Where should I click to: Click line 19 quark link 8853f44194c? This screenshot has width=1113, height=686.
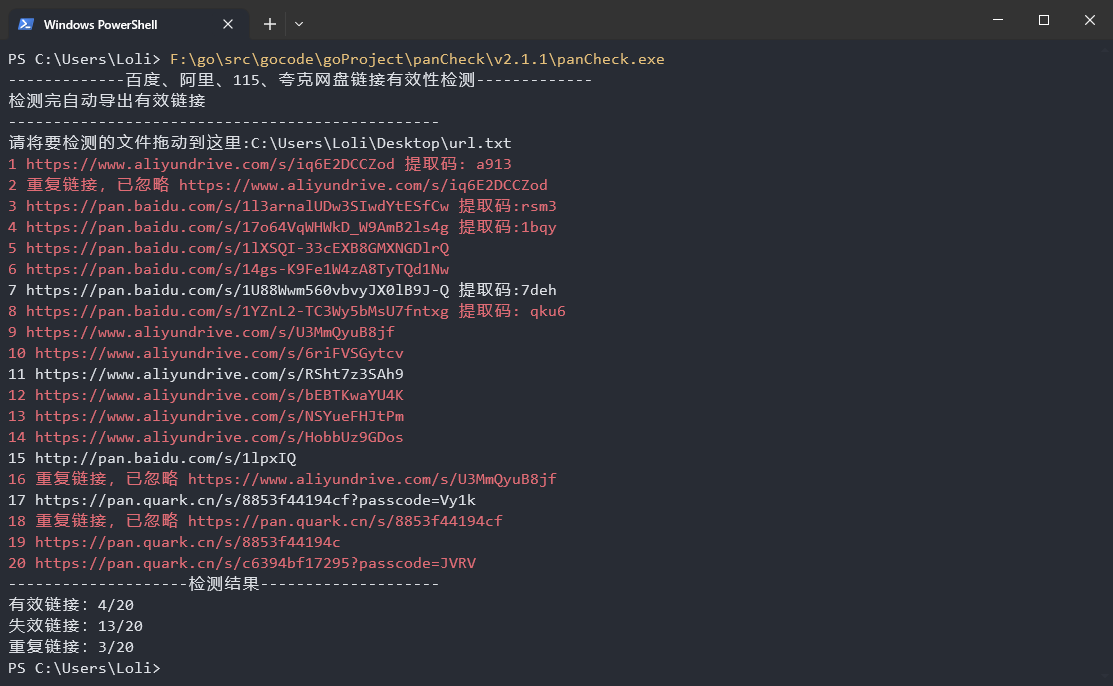pyautogui.click(x=187, y=542)
